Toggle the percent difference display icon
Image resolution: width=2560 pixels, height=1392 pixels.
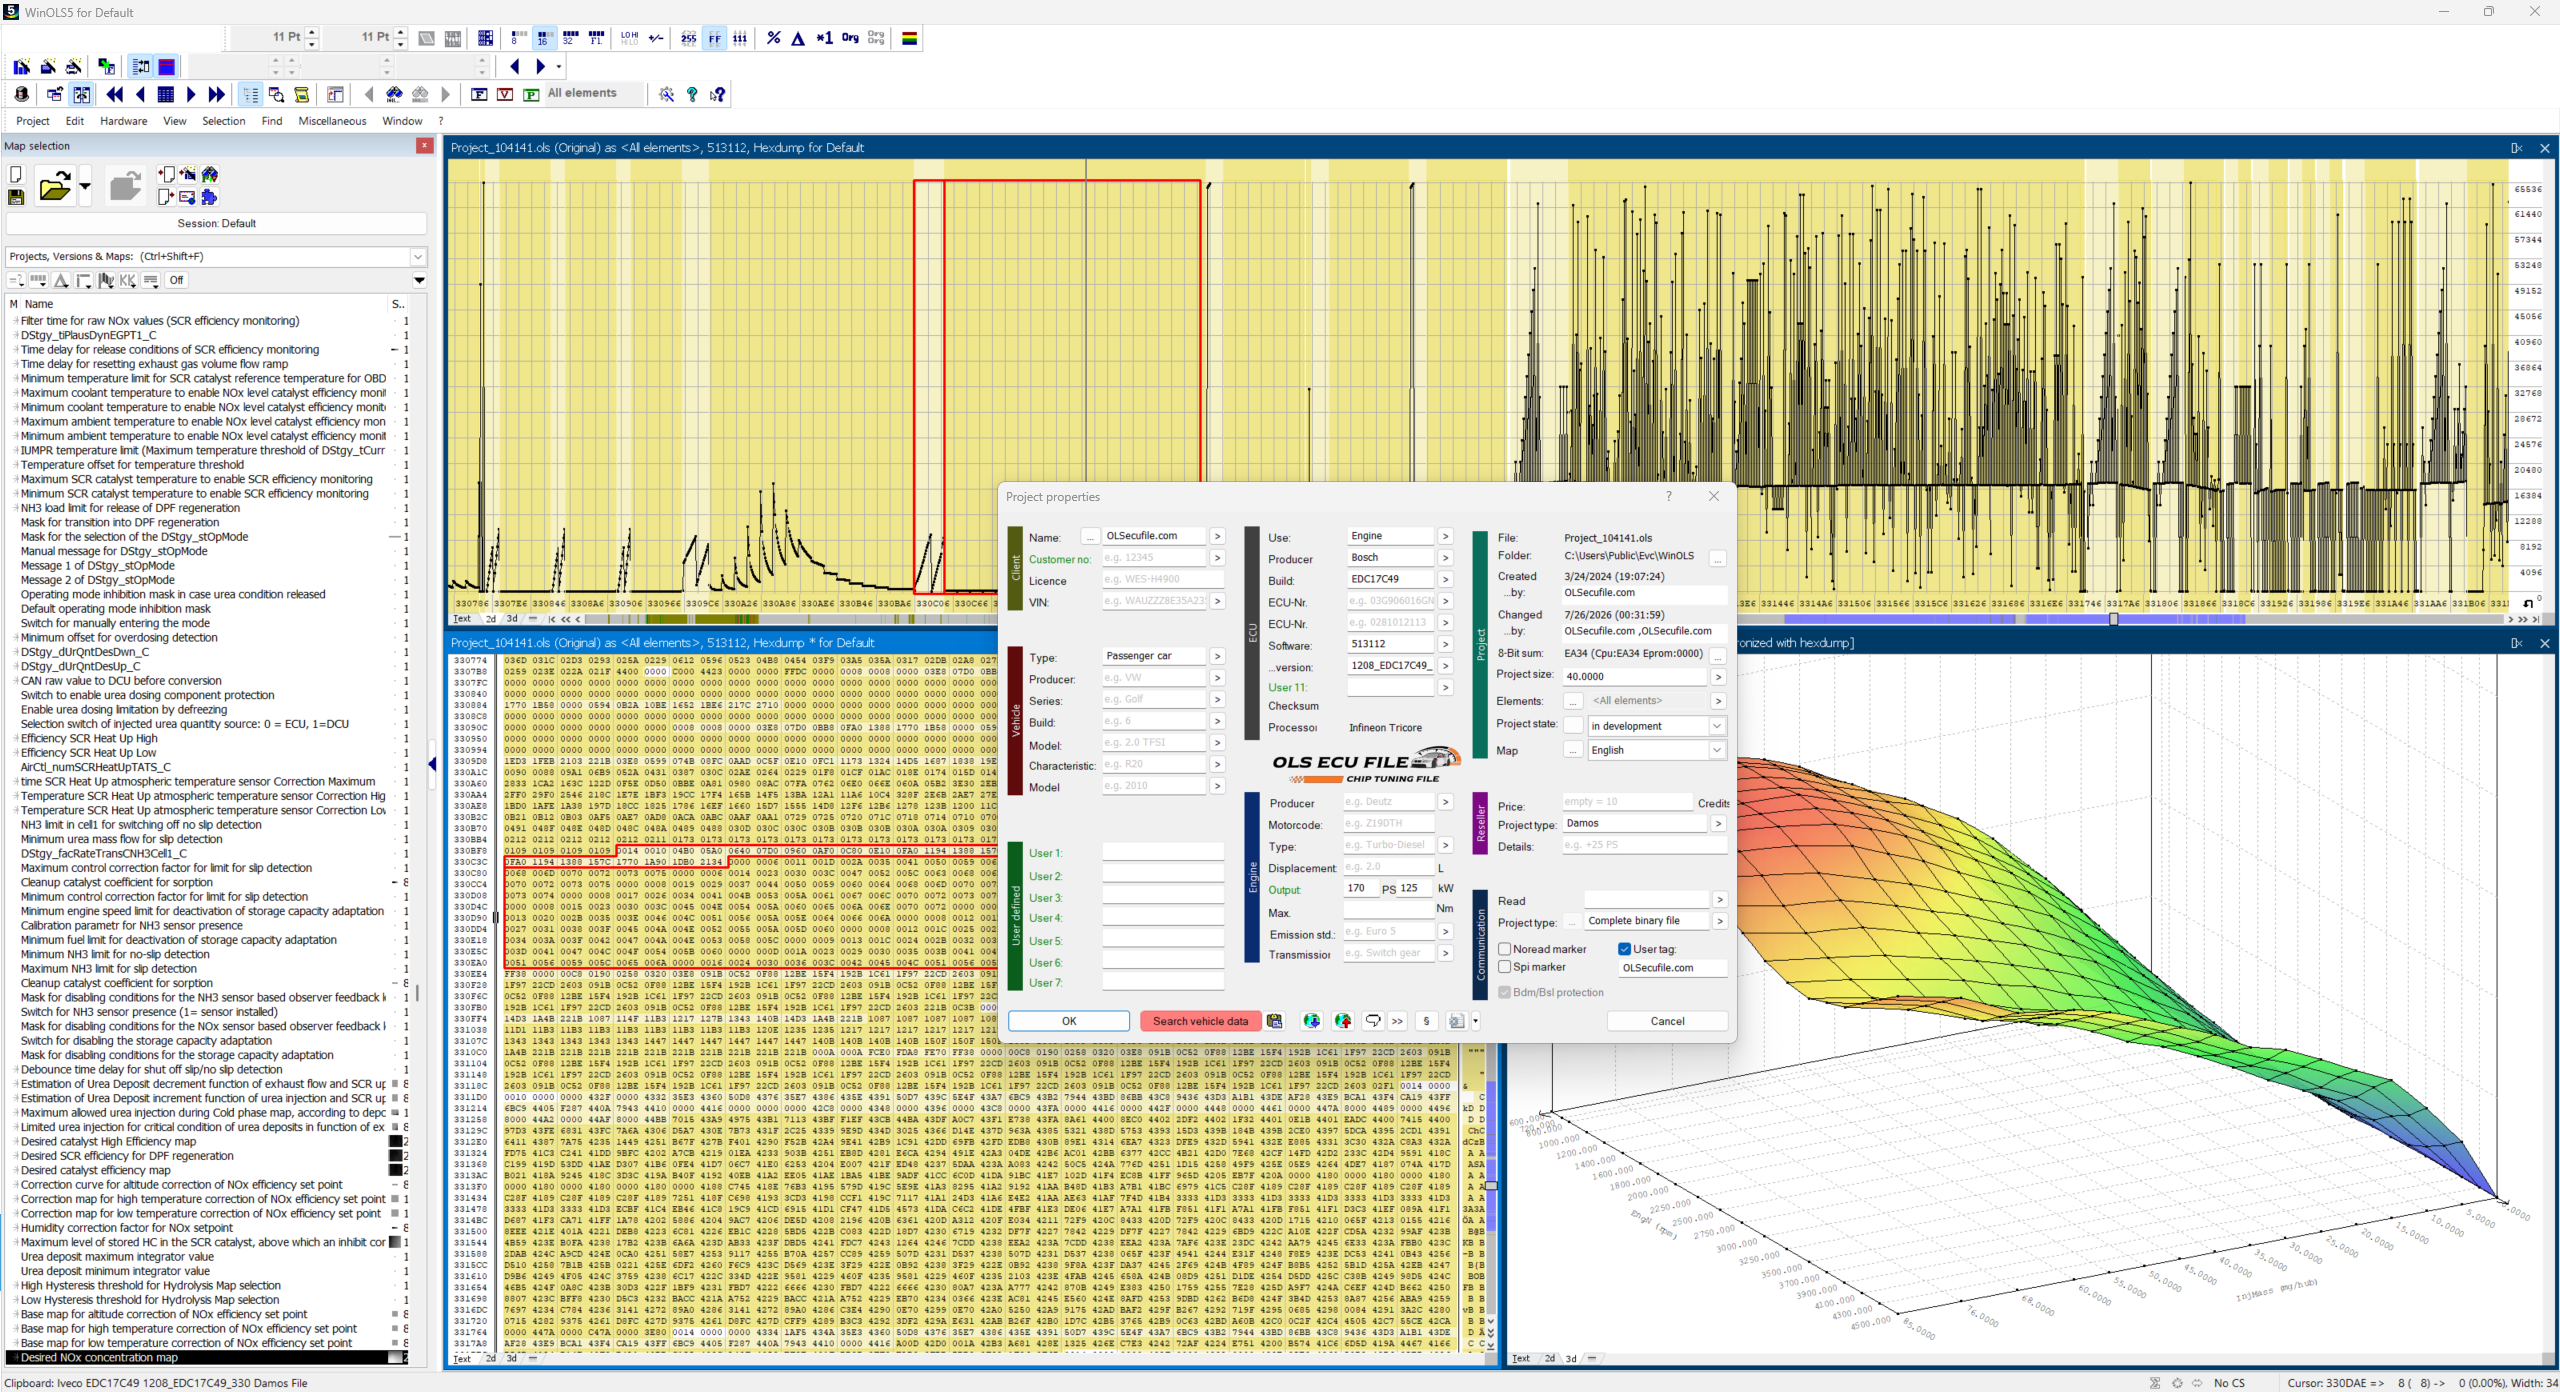point(773,38)
